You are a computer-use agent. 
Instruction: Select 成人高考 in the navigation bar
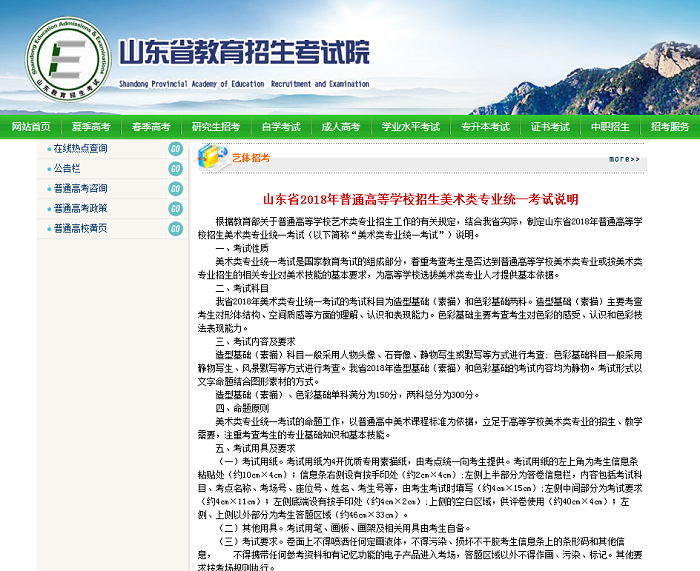click(x=341, y=127)
